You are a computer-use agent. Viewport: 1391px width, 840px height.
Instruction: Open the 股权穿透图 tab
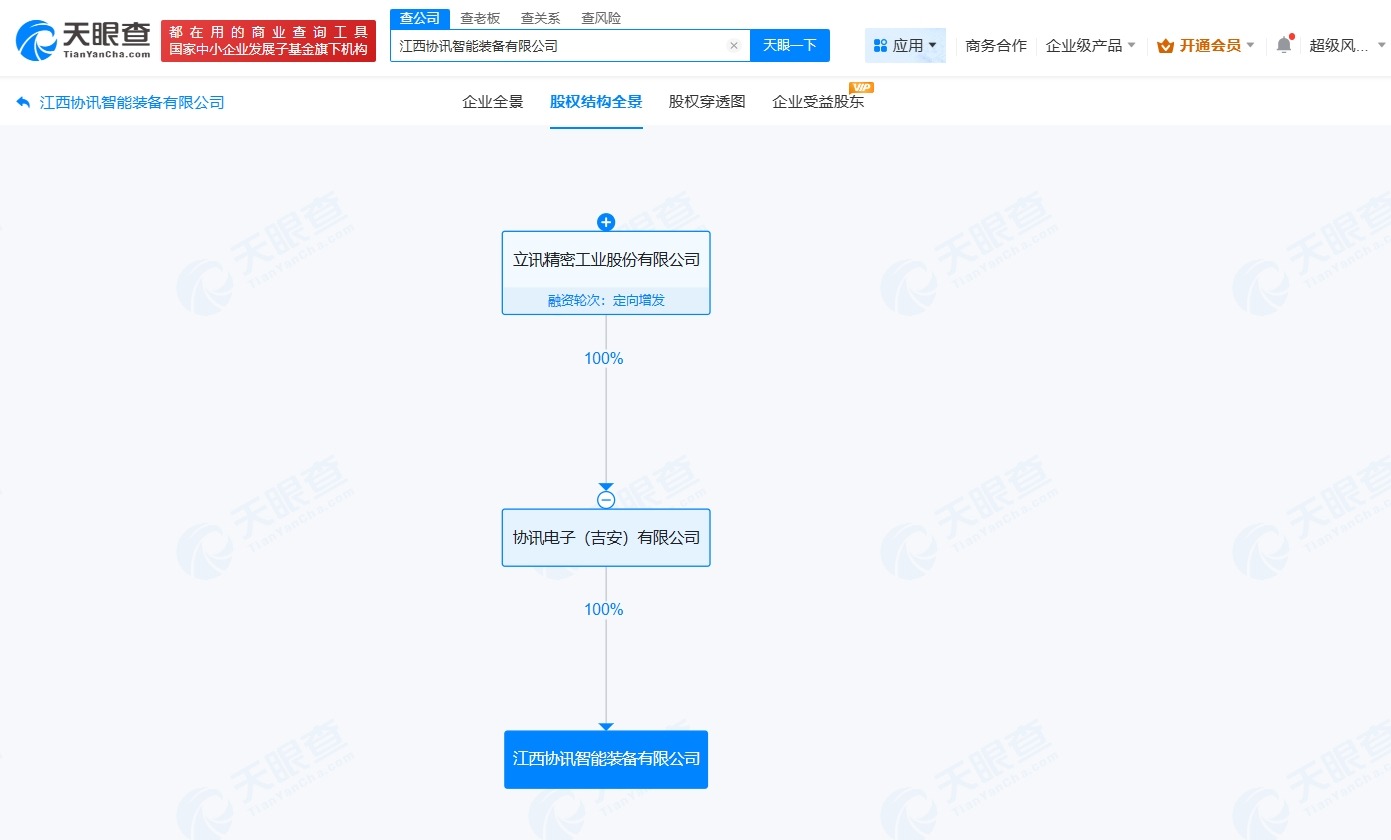(706, 101)
